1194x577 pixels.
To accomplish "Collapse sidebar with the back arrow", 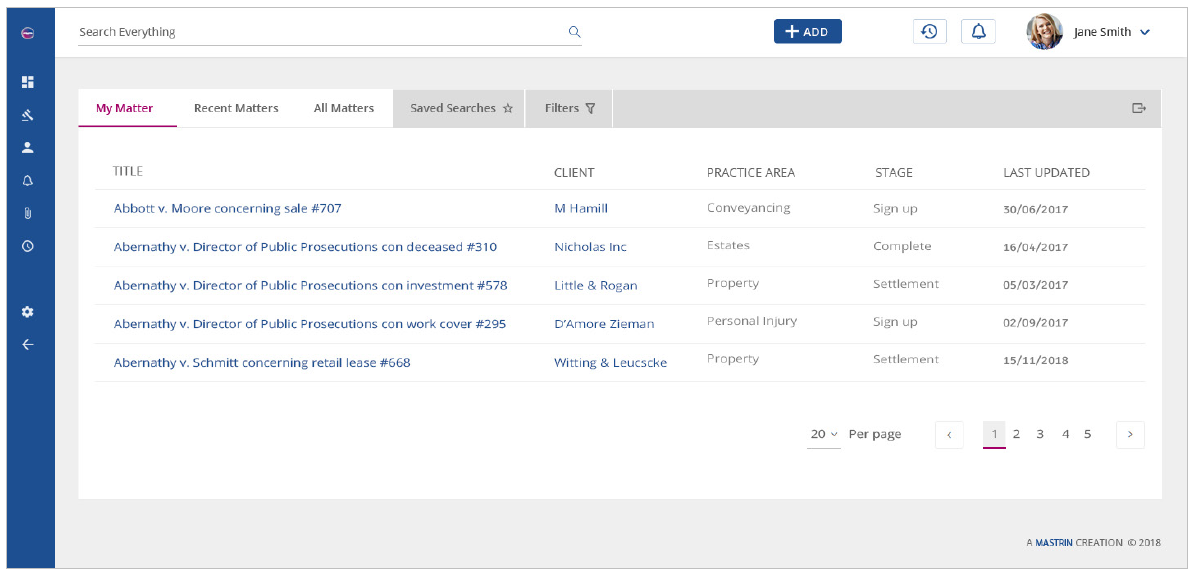I will (28, 345).
